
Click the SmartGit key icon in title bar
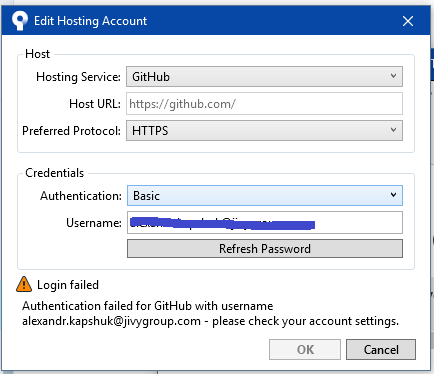pyautogui.click(x=20, y=21)
